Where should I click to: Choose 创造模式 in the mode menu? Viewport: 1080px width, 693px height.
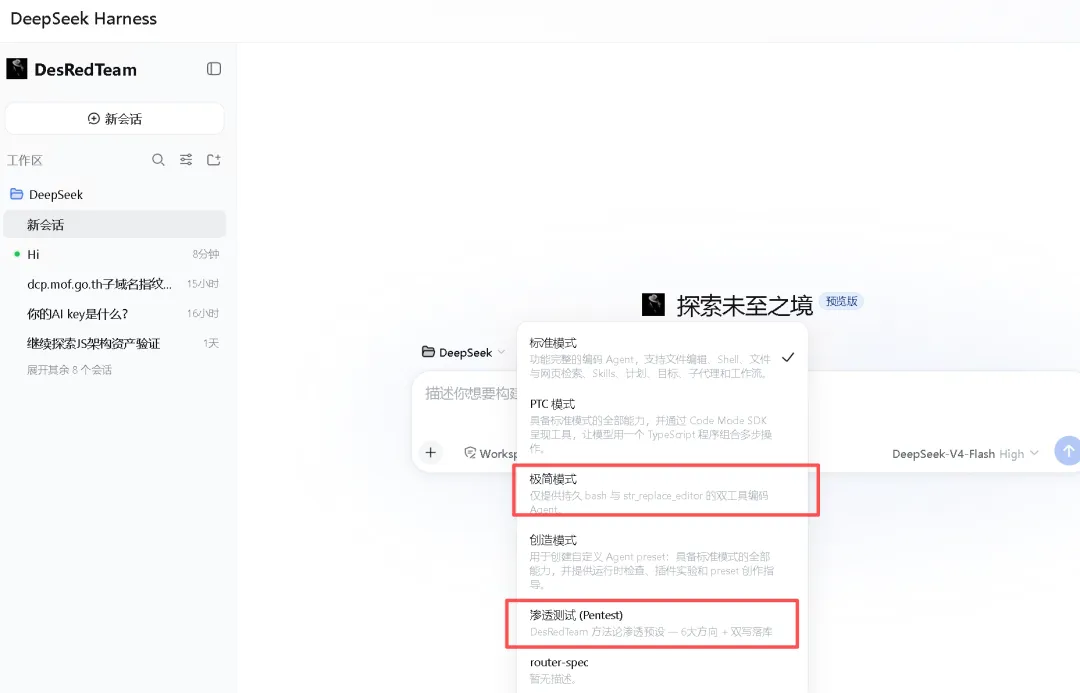(x=662, y=561)
